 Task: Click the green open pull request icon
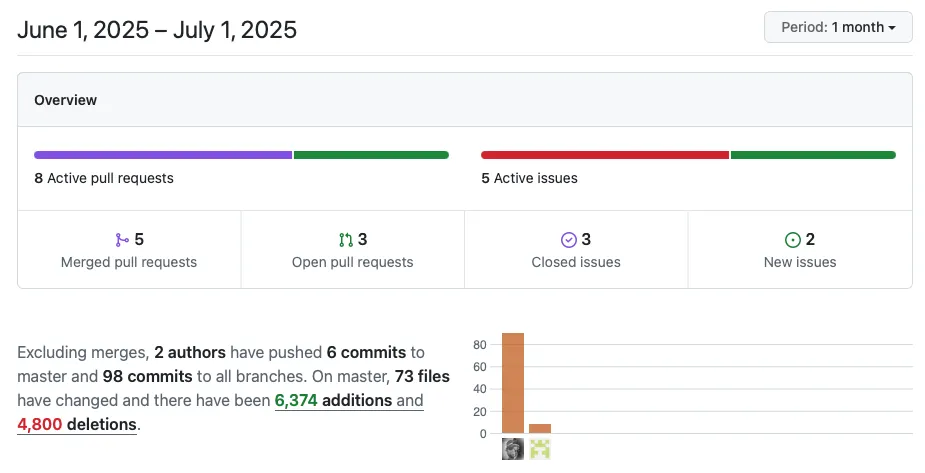pyautogui.click(x=346, y=239)
